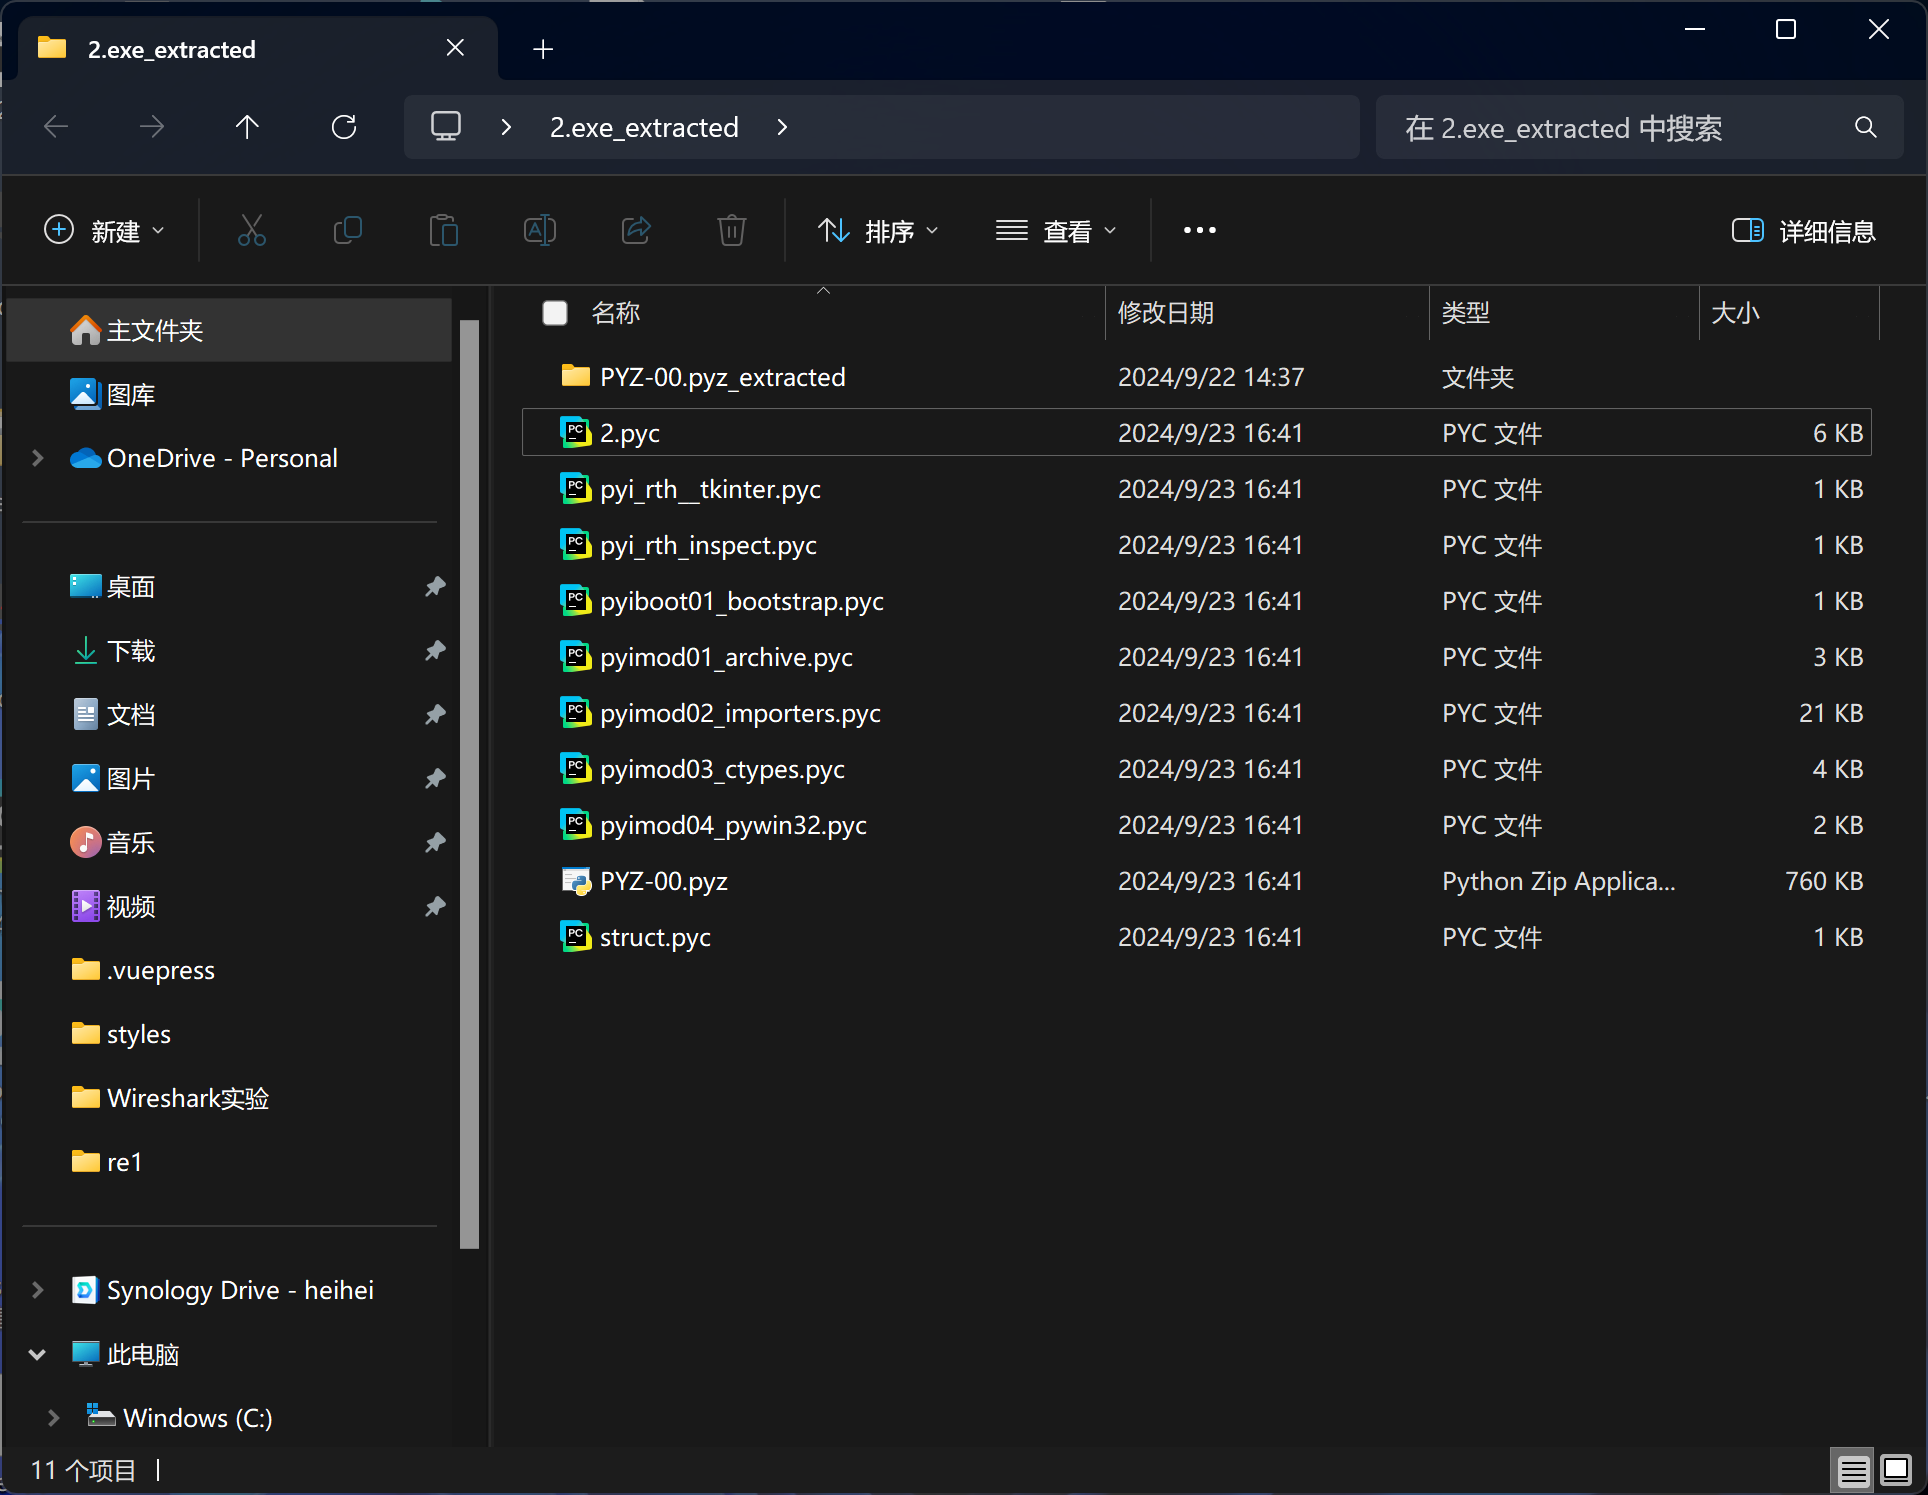Select file pyimod03_ctypes.pyc

(1196, 768)
